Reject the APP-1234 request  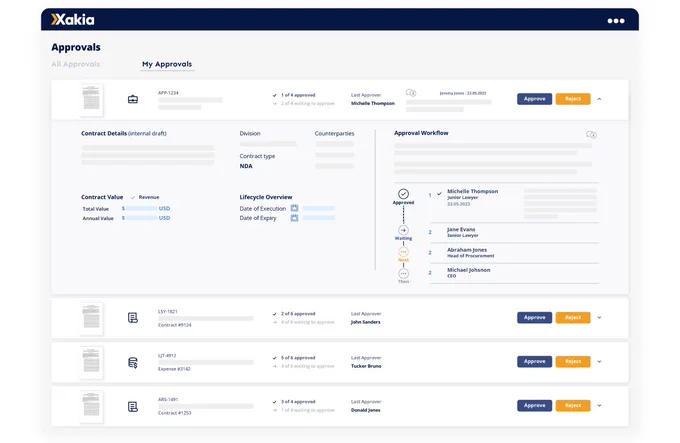pyautogui.click(x=573, y=99)
